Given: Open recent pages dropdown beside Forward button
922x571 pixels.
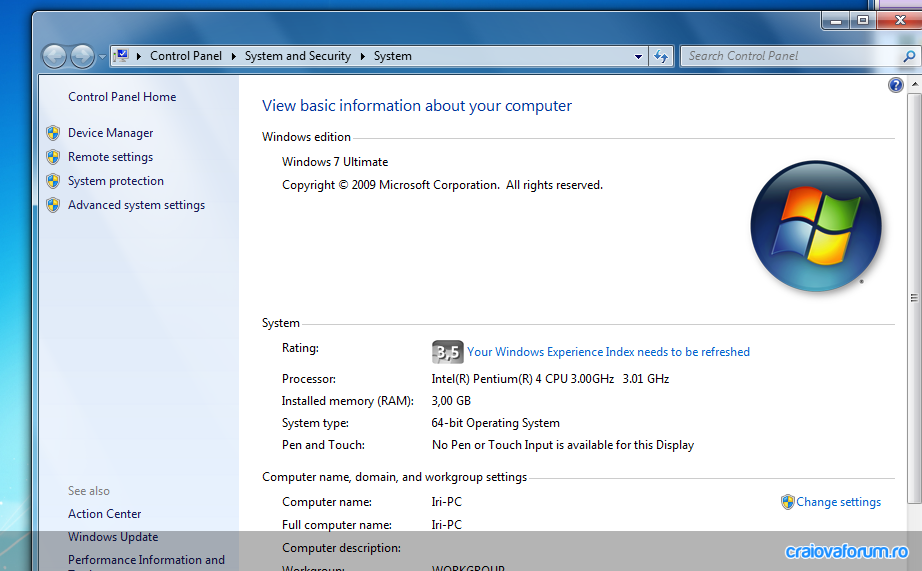Looking at the screenshot, I should coord(102,57).
